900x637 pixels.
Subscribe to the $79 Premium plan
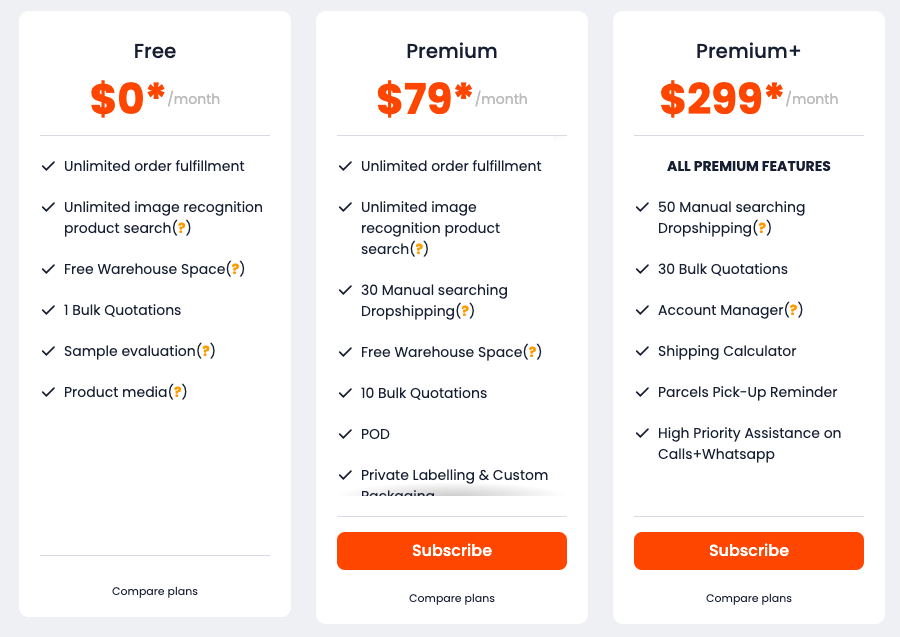452,551
